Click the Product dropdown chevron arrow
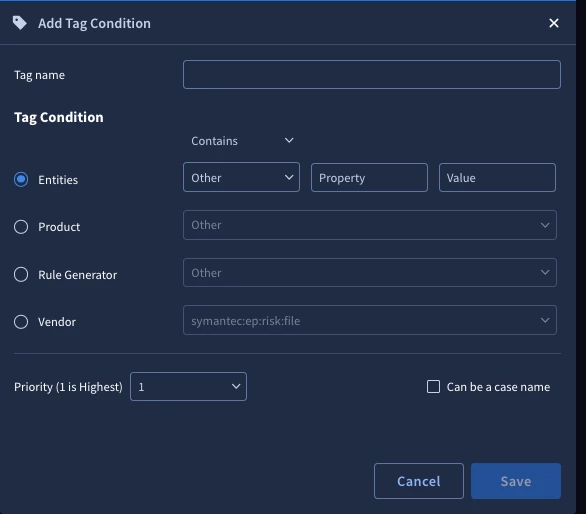Viewport: 586px width, 514px height. tap(545, 225)
